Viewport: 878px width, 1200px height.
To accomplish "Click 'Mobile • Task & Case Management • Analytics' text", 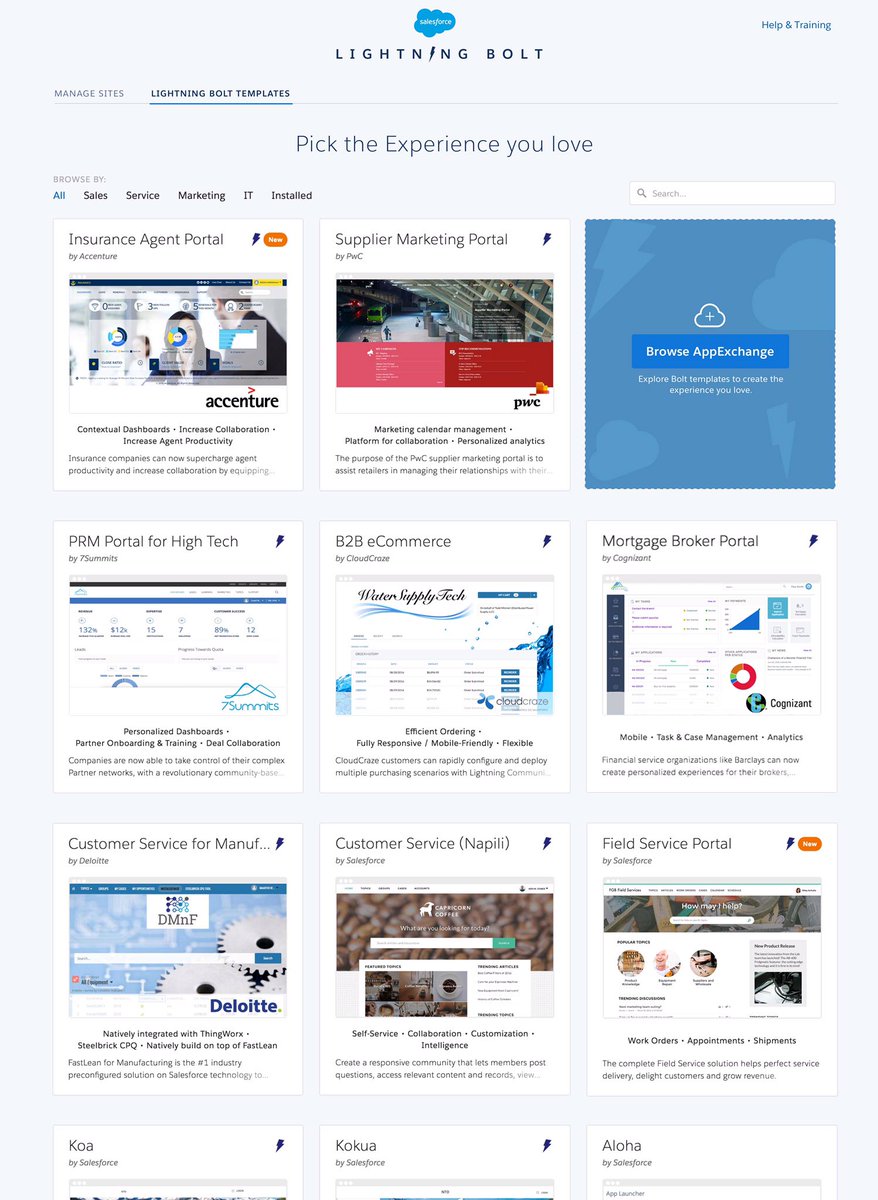I will coord(712,738).
